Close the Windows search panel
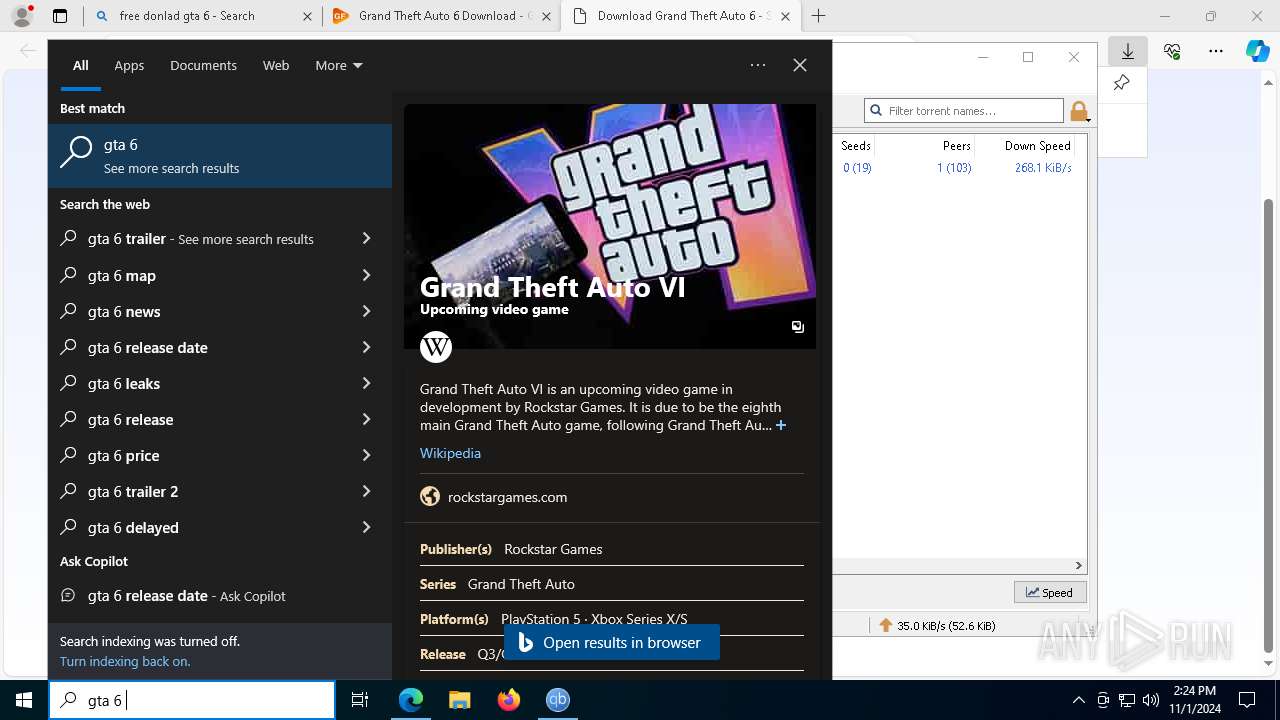The image size is (1280, 720). pyautogui.click(x=800, y=65)
